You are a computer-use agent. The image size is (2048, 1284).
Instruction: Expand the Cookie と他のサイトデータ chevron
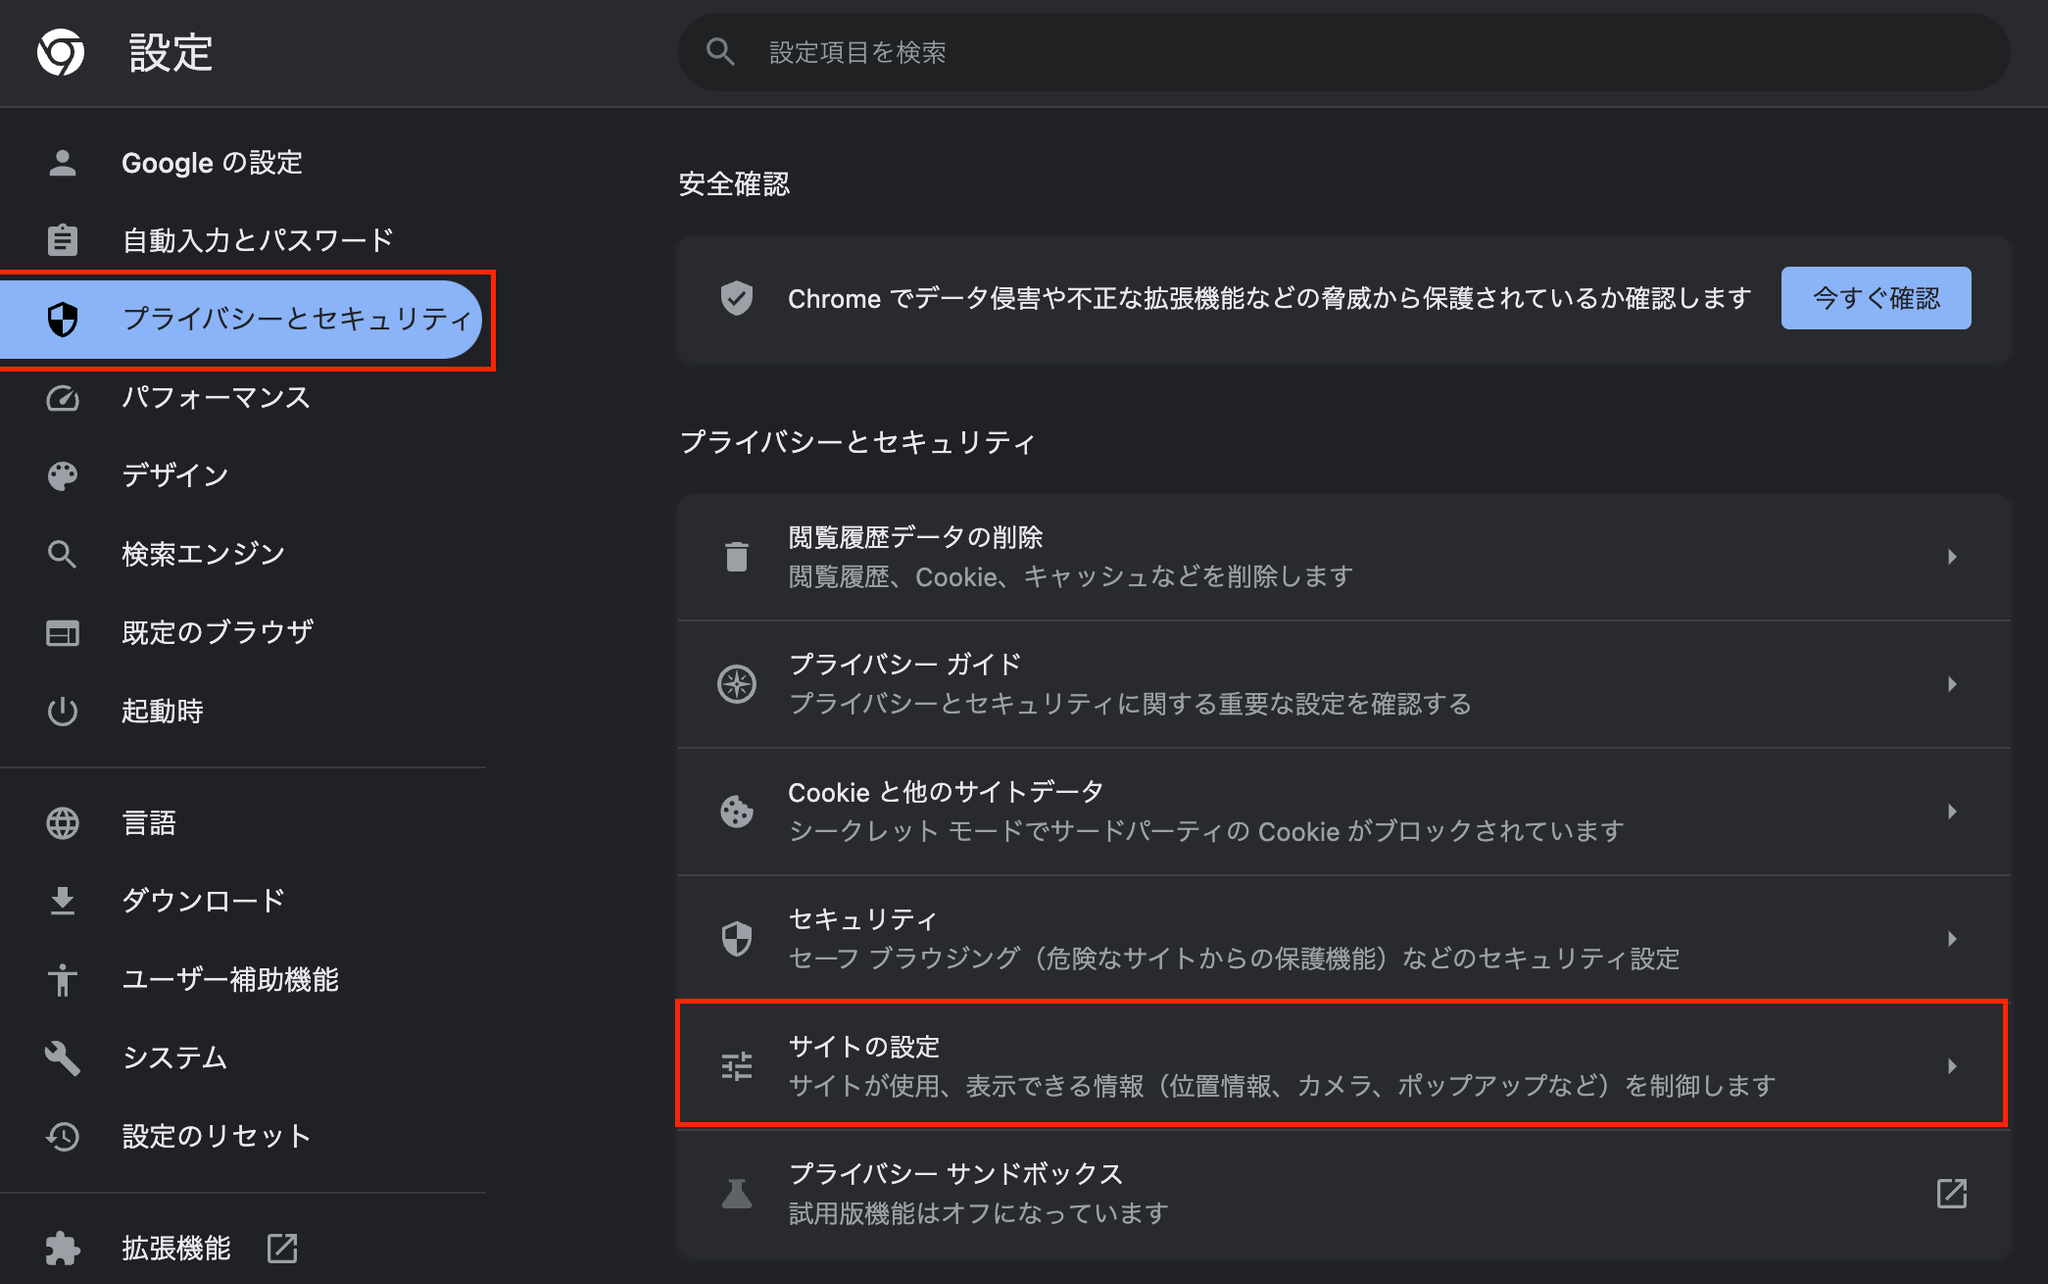pyautogui.click(x=1953, y=812)
